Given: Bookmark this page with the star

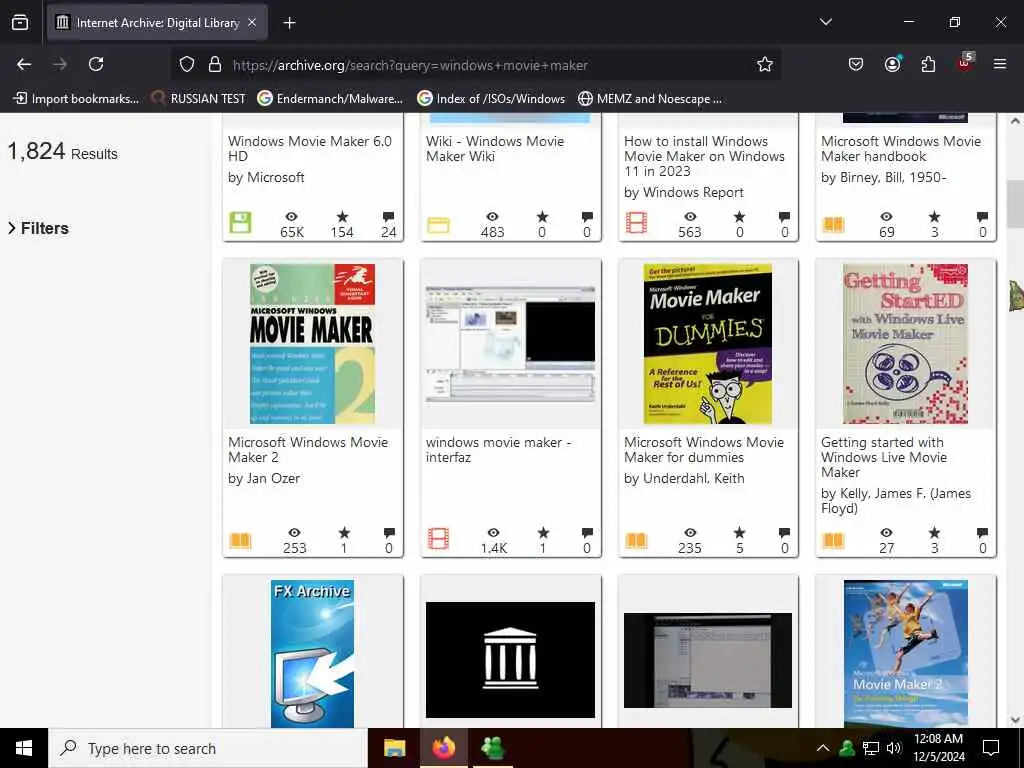Looking at the screenshot, I should (765, 65).
